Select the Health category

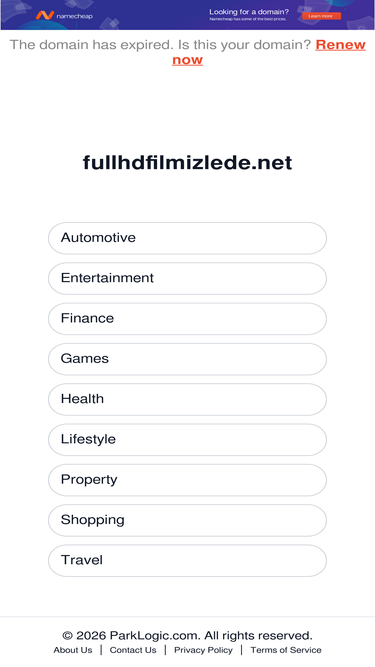188,399
